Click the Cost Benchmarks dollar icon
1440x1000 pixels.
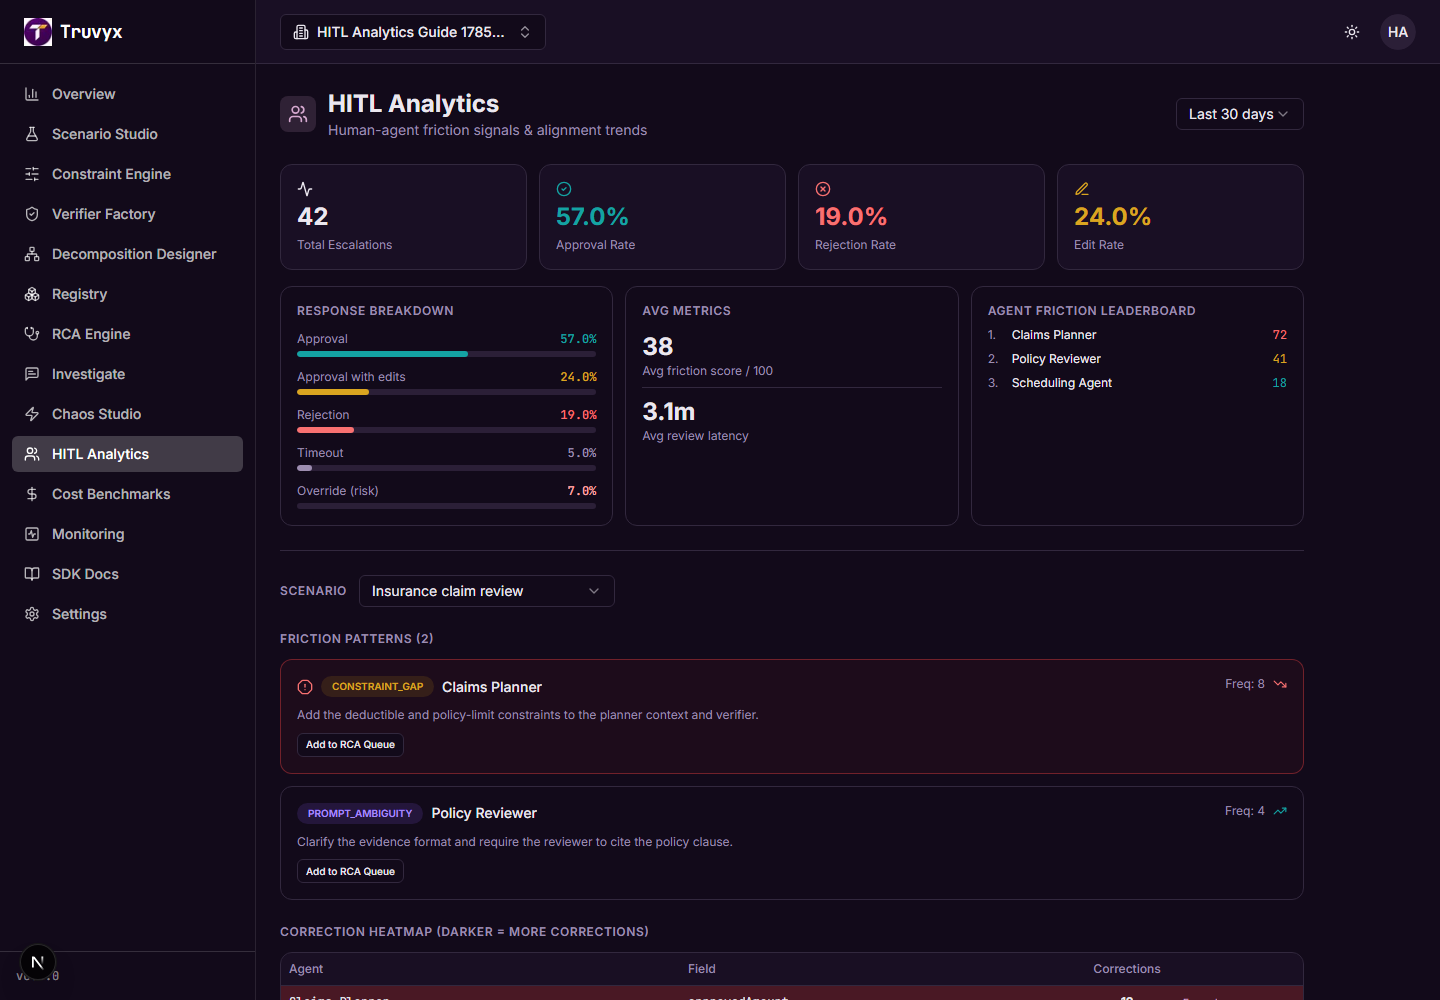[x=32, y=494]
